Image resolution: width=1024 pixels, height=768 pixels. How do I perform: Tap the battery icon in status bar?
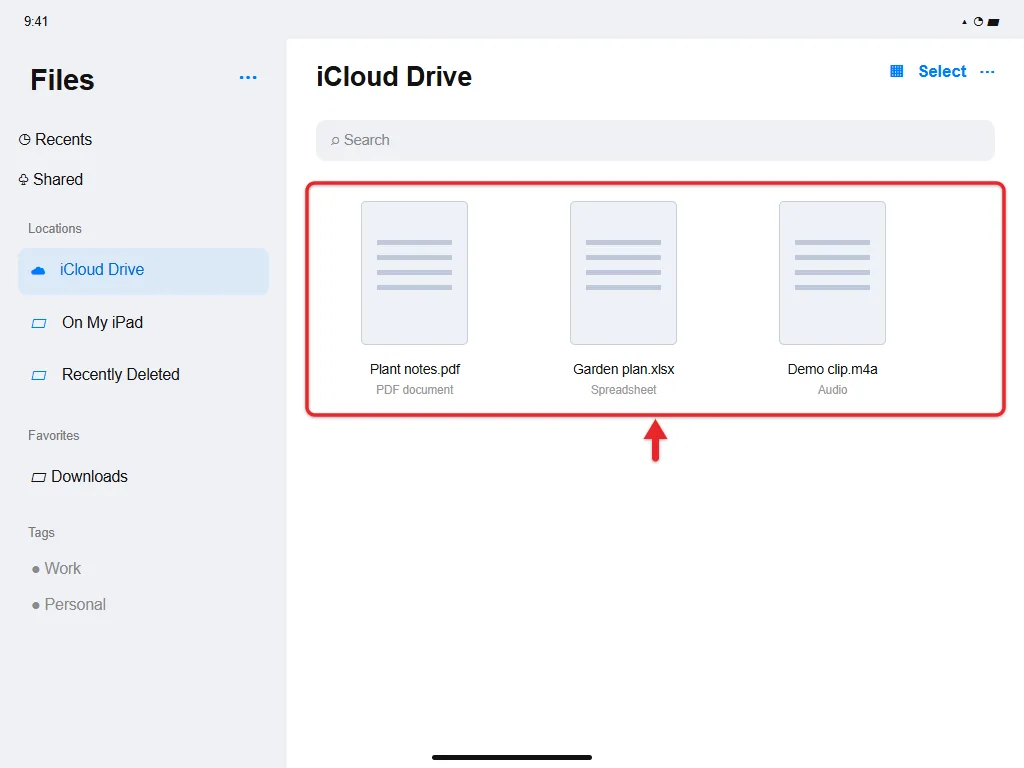point(993,22)
